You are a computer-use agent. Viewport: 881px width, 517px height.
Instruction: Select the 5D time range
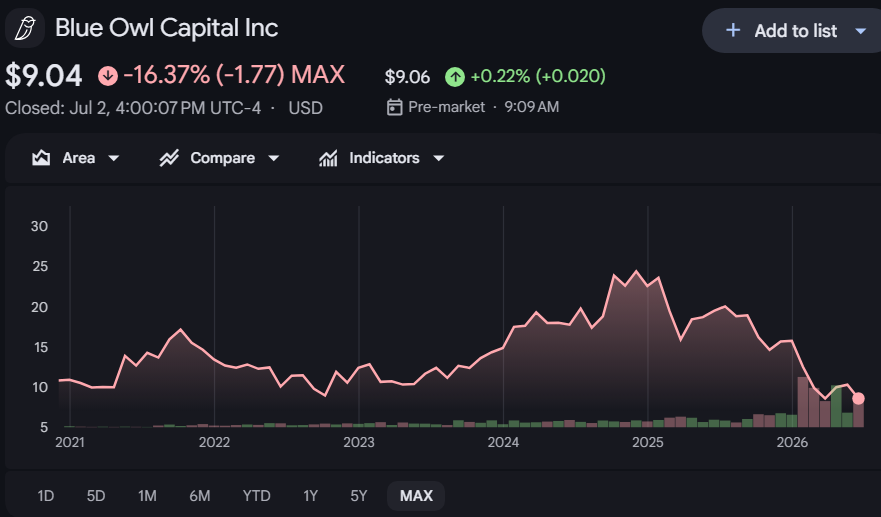[96, 496]
